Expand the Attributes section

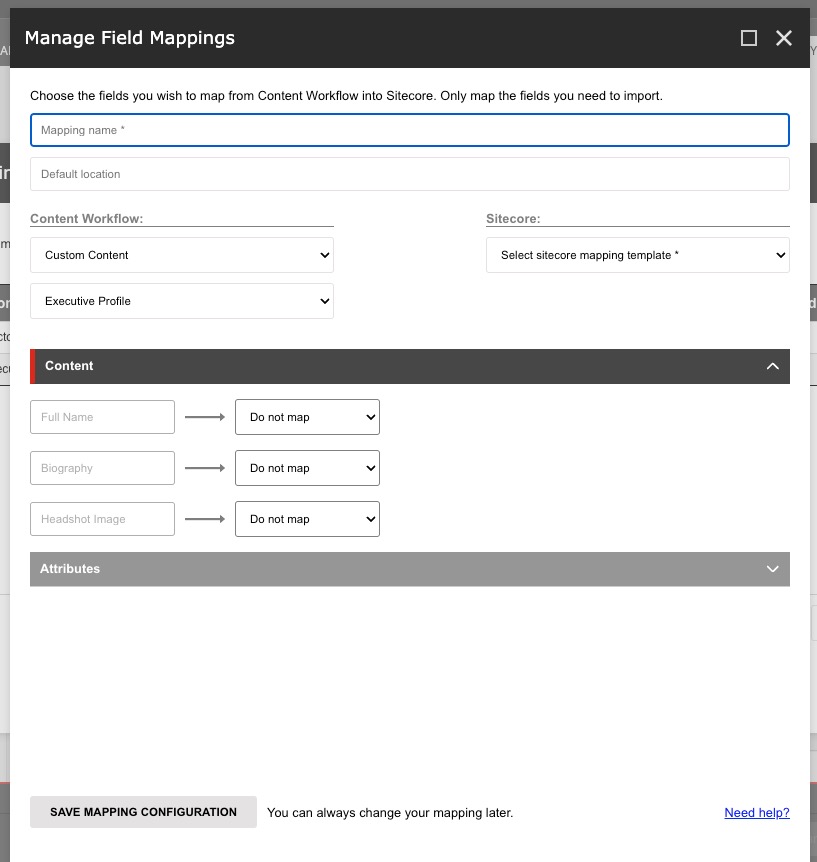(410, 569)
